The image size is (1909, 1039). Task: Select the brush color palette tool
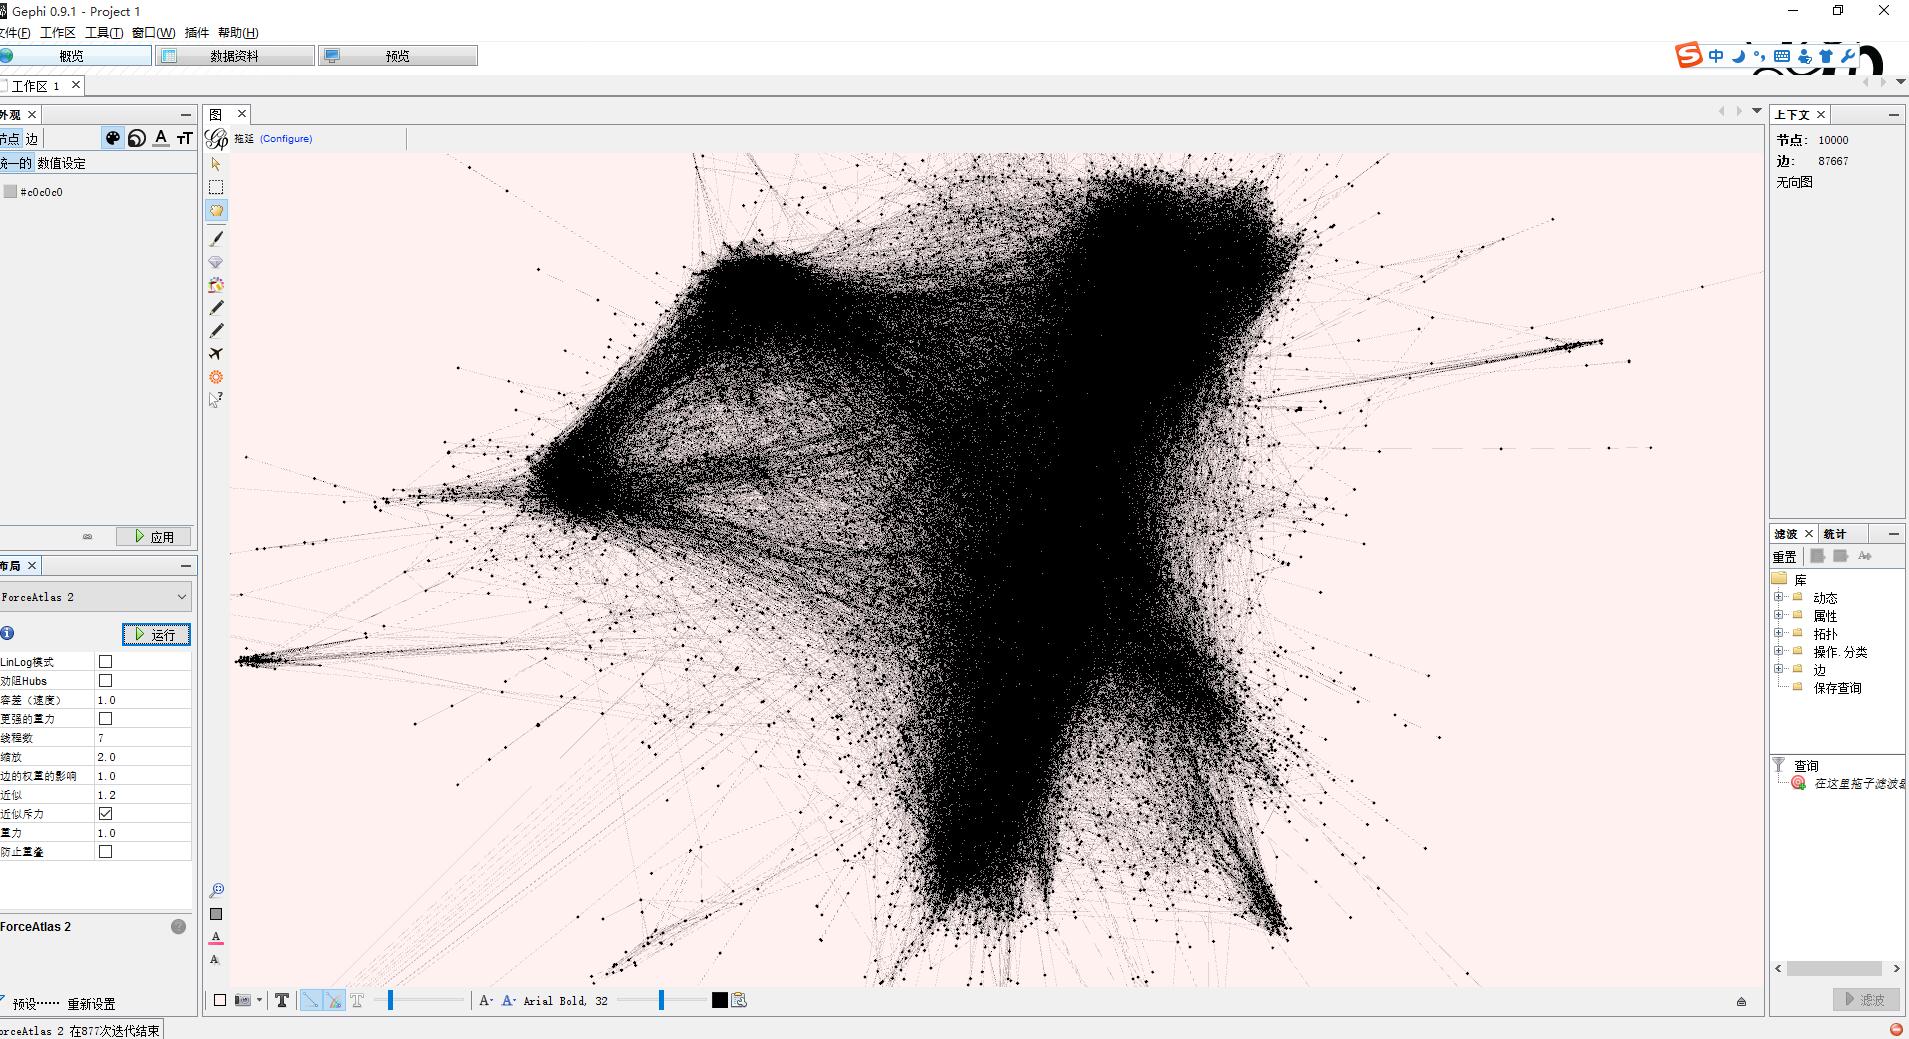coord(216,285)
